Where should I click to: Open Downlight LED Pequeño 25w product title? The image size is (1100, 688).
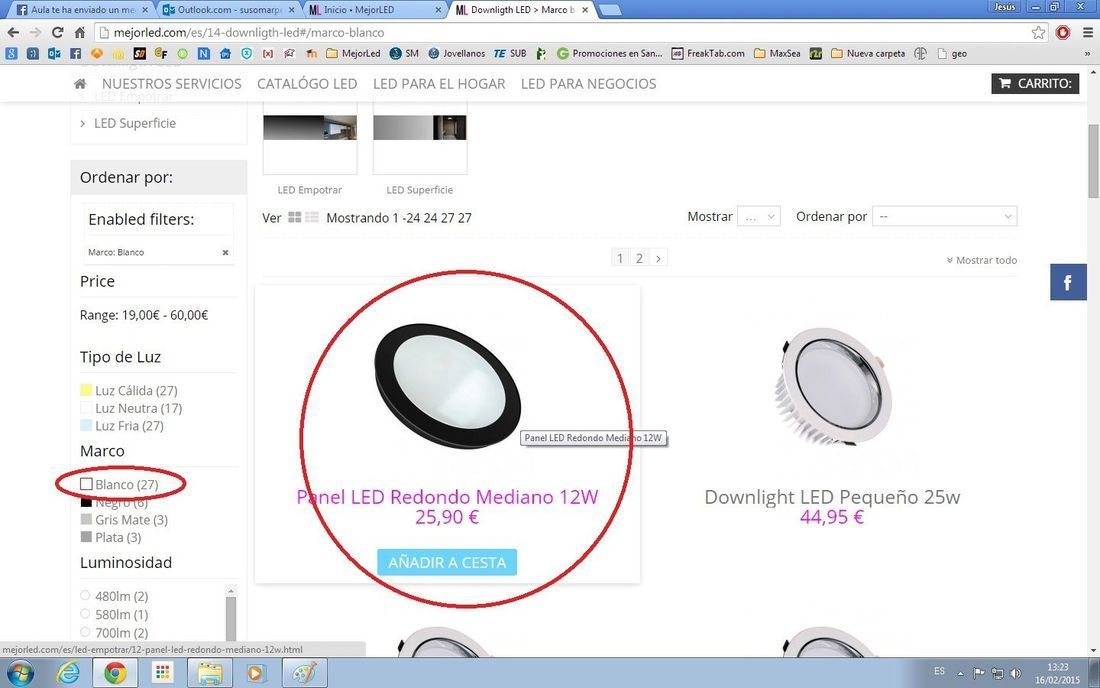[x=832, y=497]
